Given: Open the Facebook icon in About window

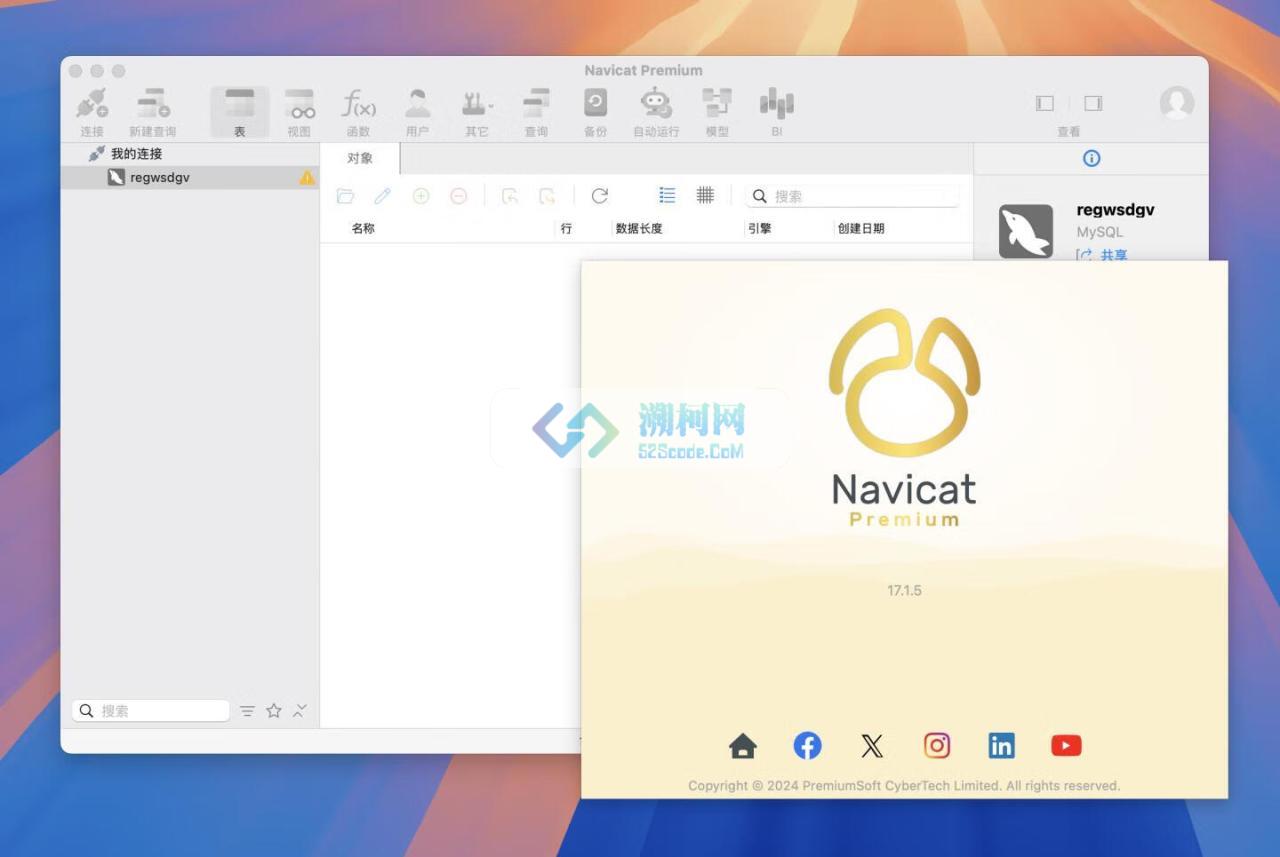Looking at the screenshot, I should coord(808,746).
